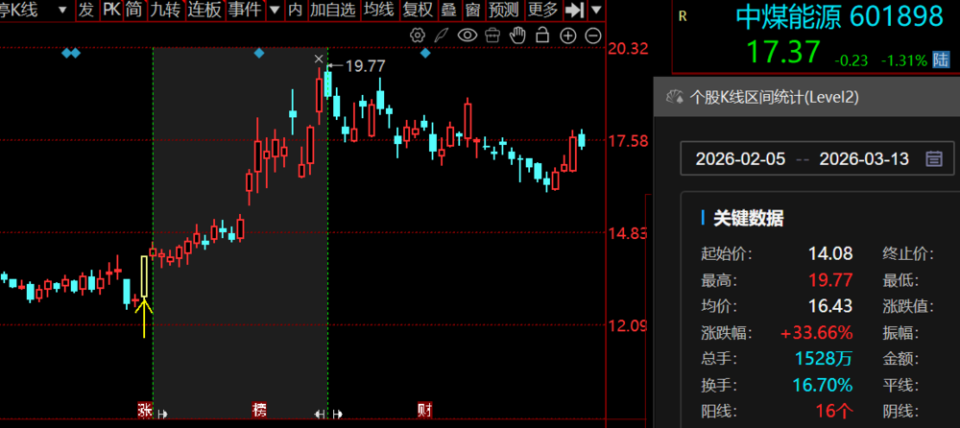This screenshot has width=960, height=428.
Task: Open the toolbox briefcase icon
Action: pos(493,35)
